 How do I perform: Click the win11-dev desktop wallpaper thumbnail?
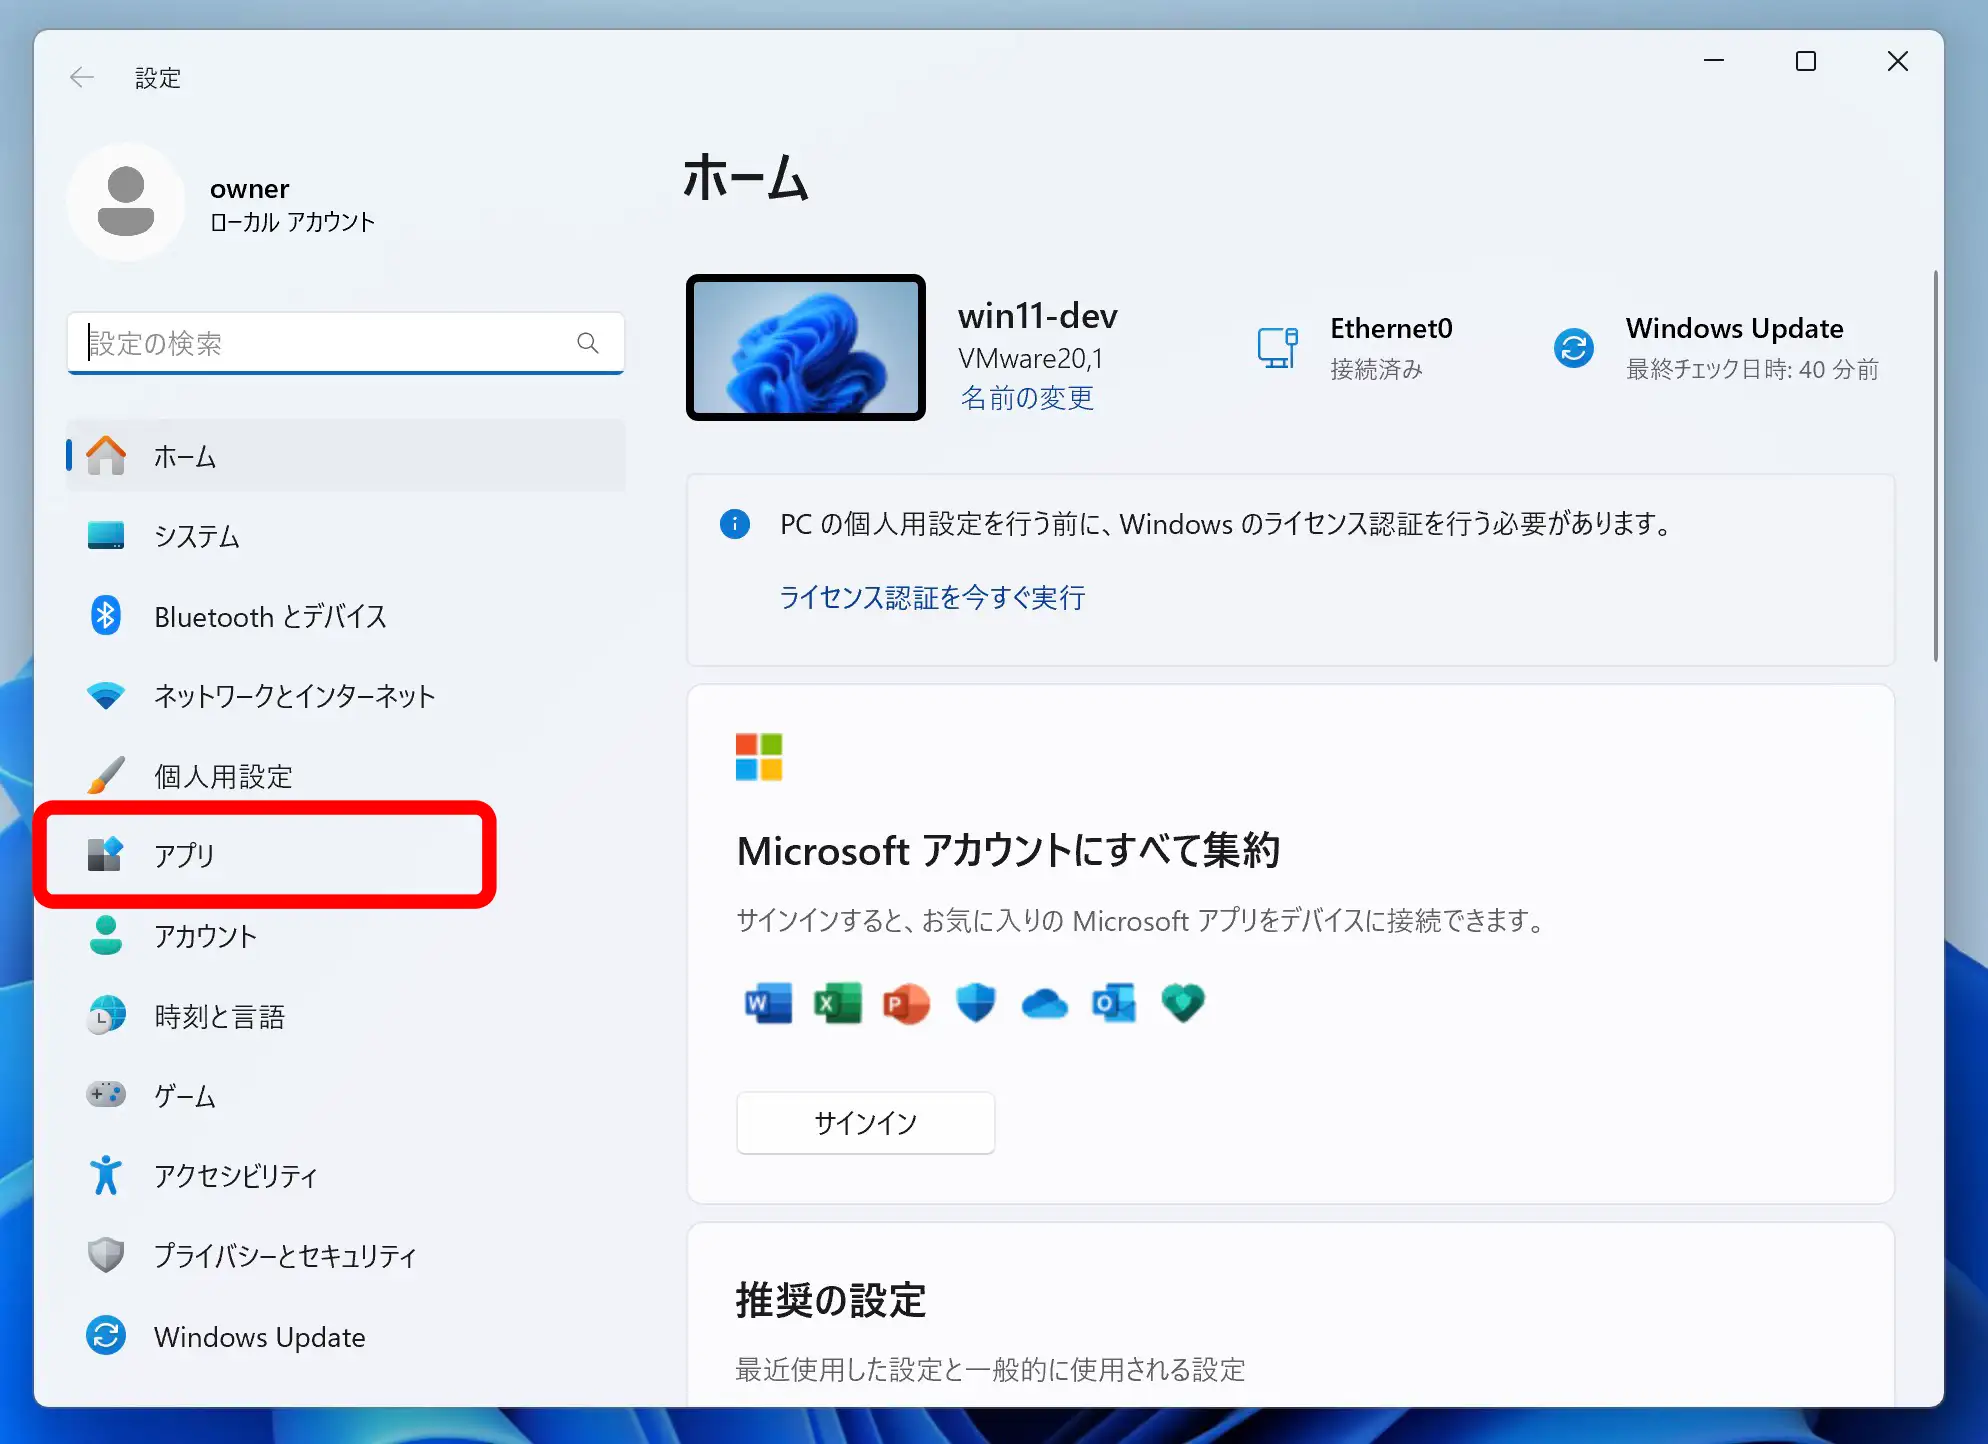coord(806,348)
